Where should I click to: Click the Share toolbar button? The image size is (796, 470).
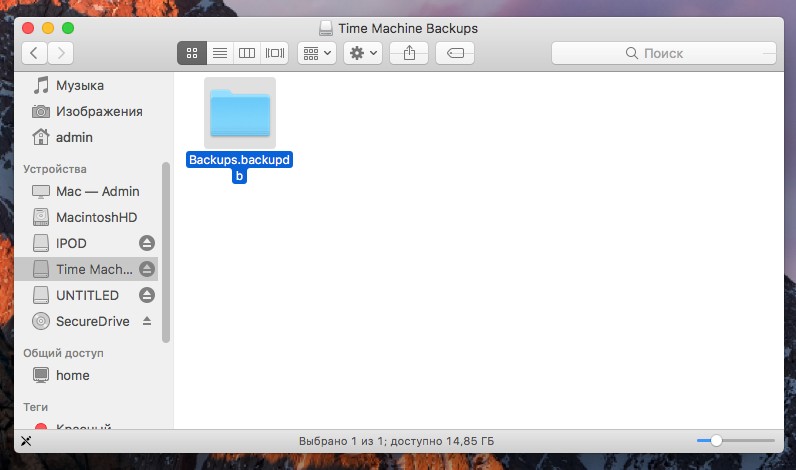click(x=409, y=53)
